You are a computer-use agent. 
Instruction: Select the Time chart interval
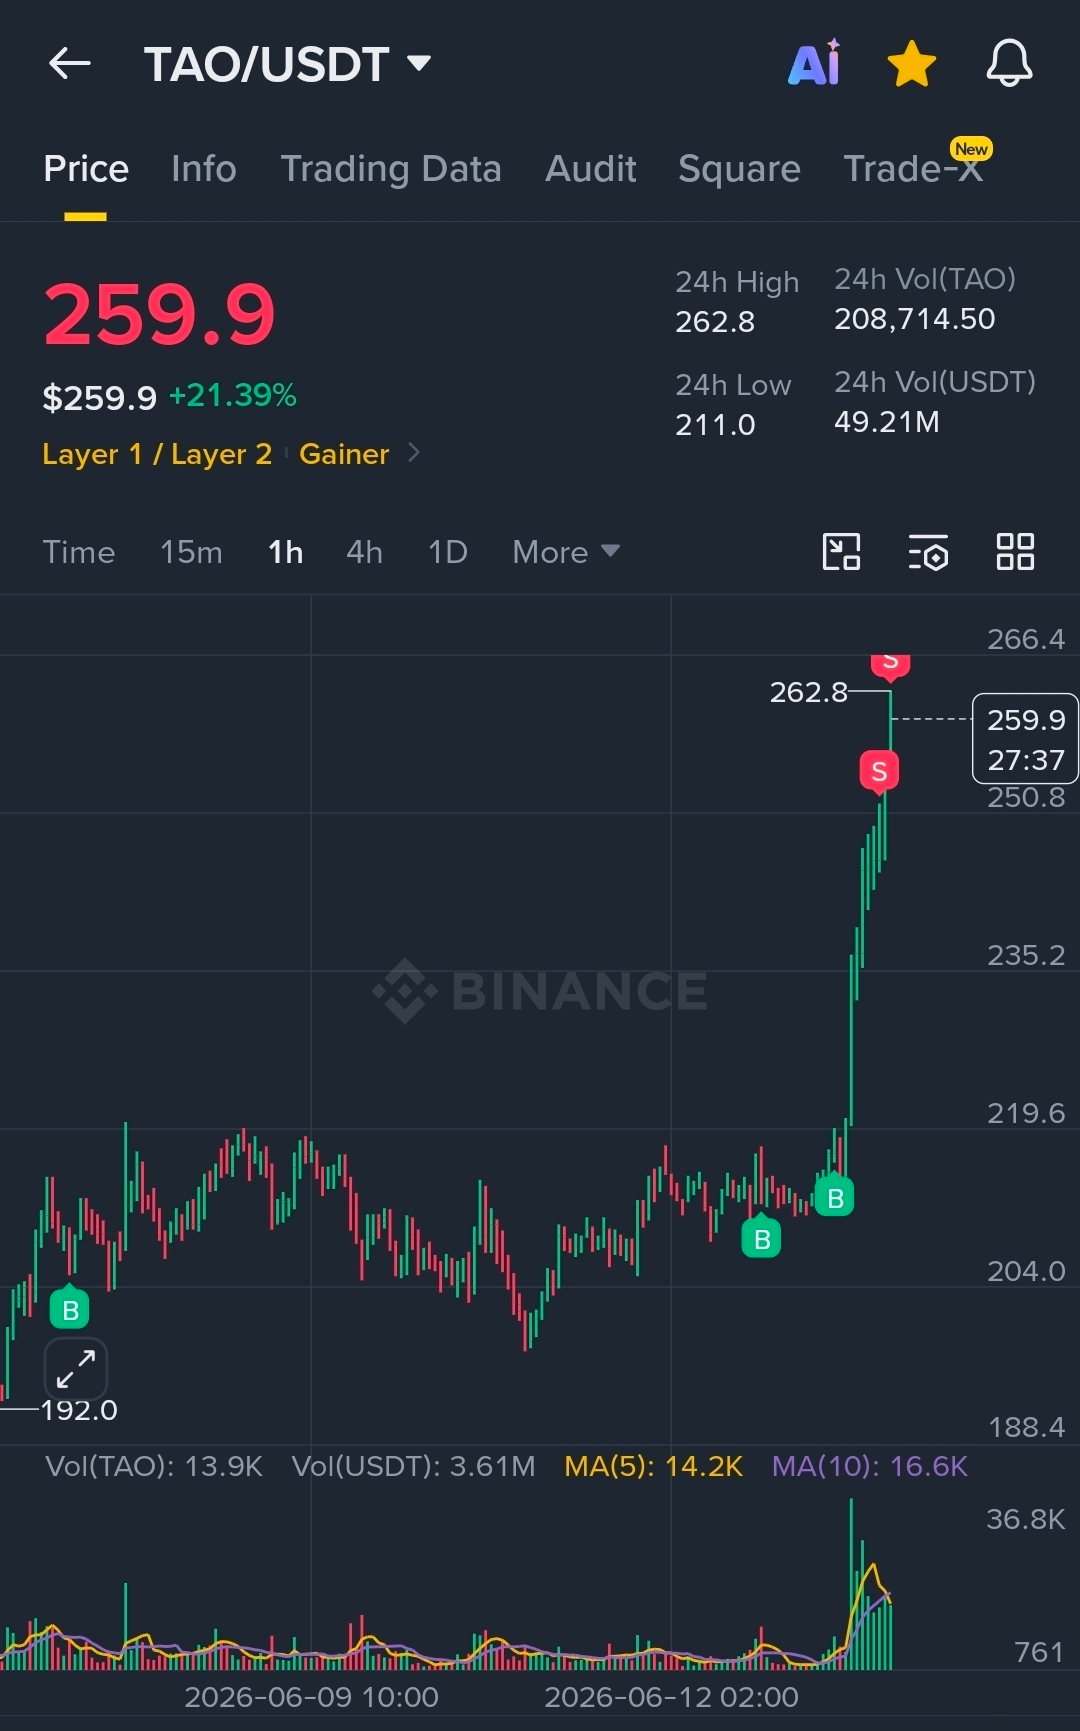click(79, 552)
